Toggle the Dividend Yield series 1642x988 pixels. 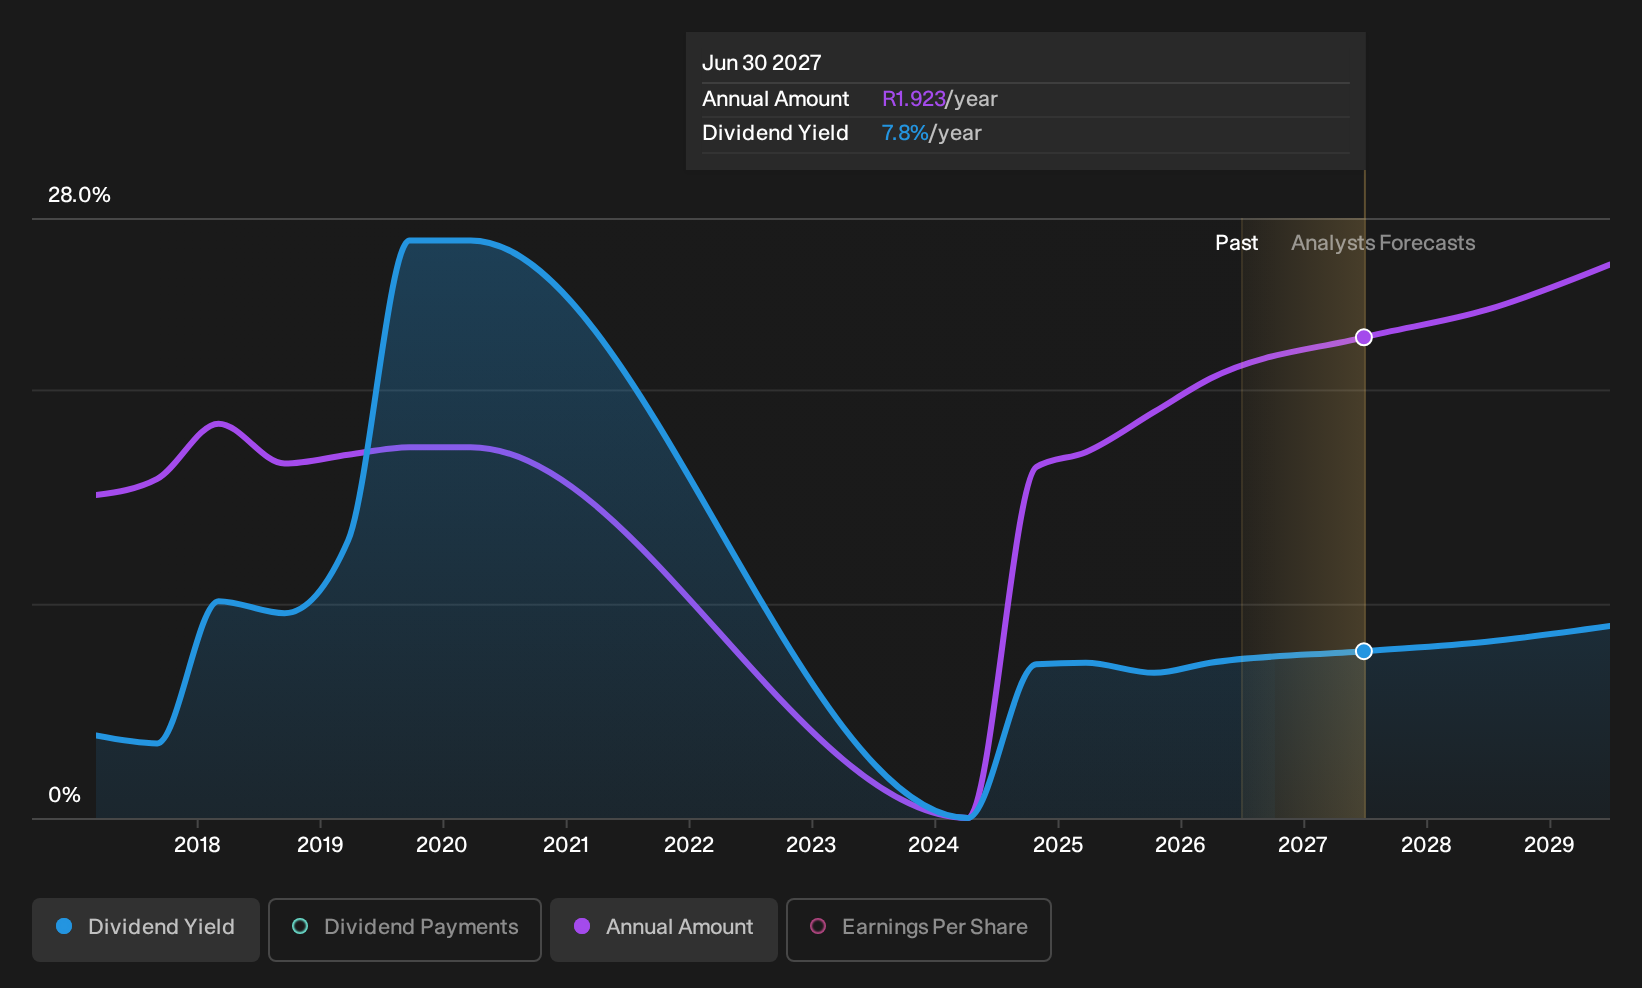(x=146, y=929)
